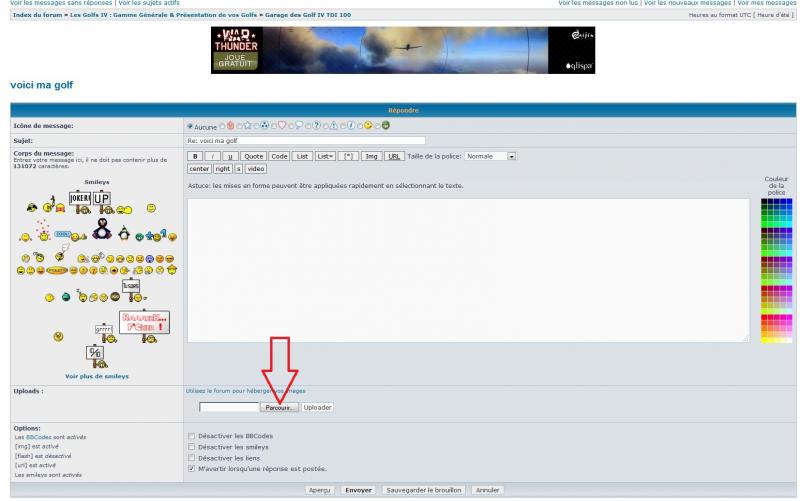Check 'Désactiver les liens'
This screenshot has width=800, height=501.
tap(192, 458)
